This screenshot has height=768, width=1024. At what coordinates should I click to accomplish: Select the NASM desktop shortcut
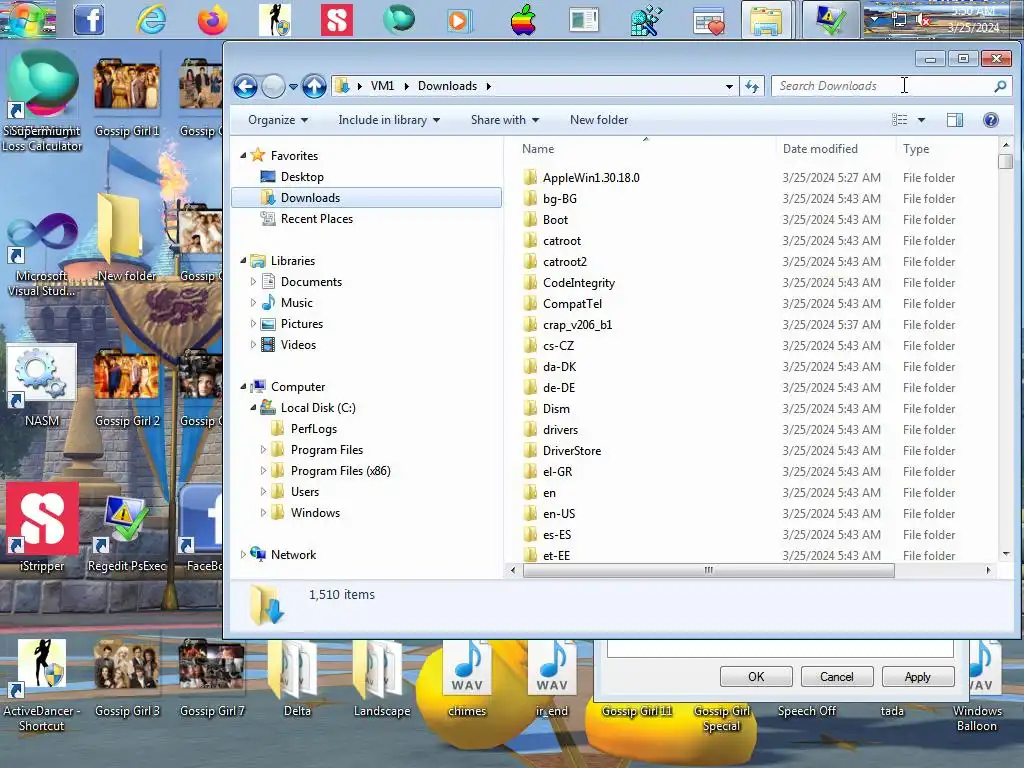coord(42,387)
